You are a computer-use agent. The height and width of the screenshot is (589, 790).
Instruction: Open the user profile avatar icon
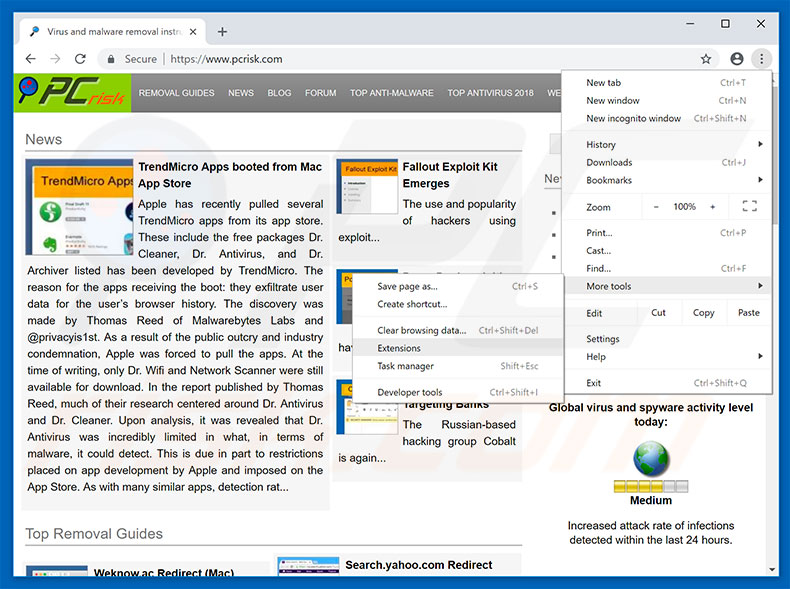(x=737, y=59)
